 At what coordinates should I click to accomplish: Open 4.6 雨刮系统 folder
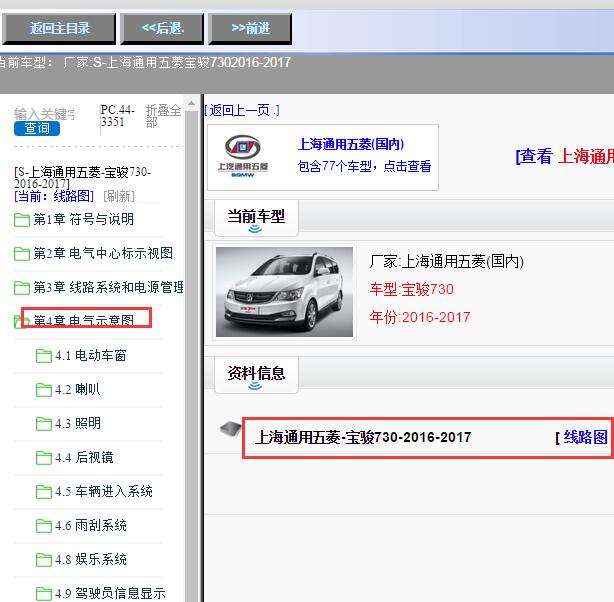[91, 526]
